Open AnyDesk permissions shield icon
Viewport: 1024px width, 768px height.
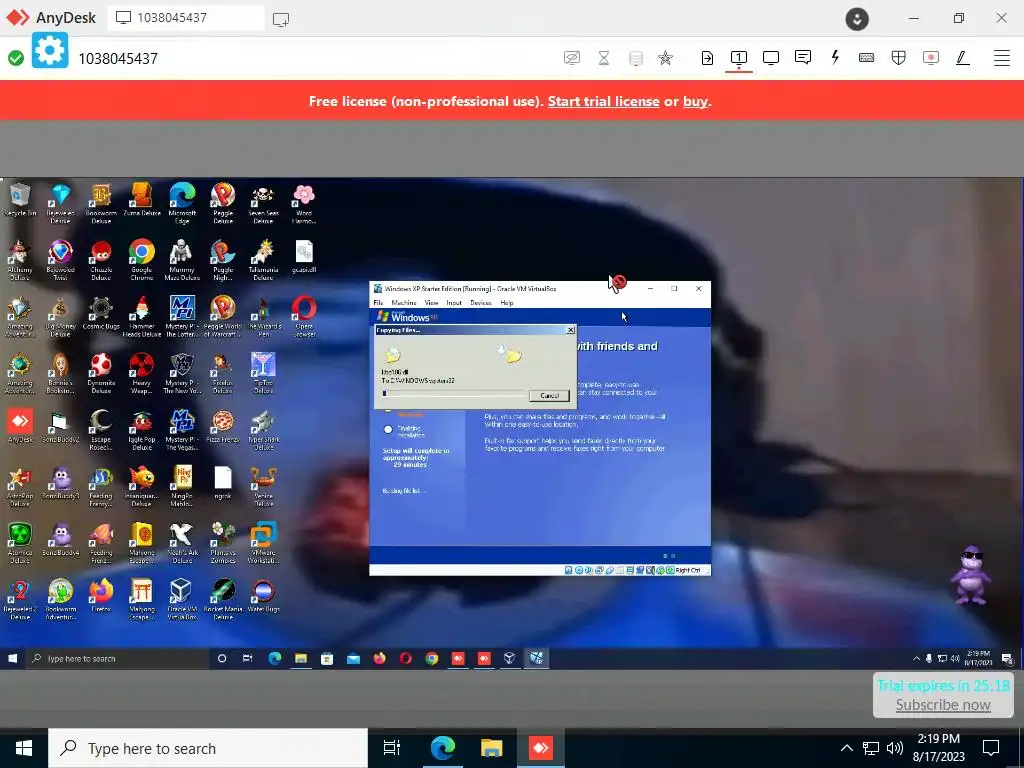(899, 57)
